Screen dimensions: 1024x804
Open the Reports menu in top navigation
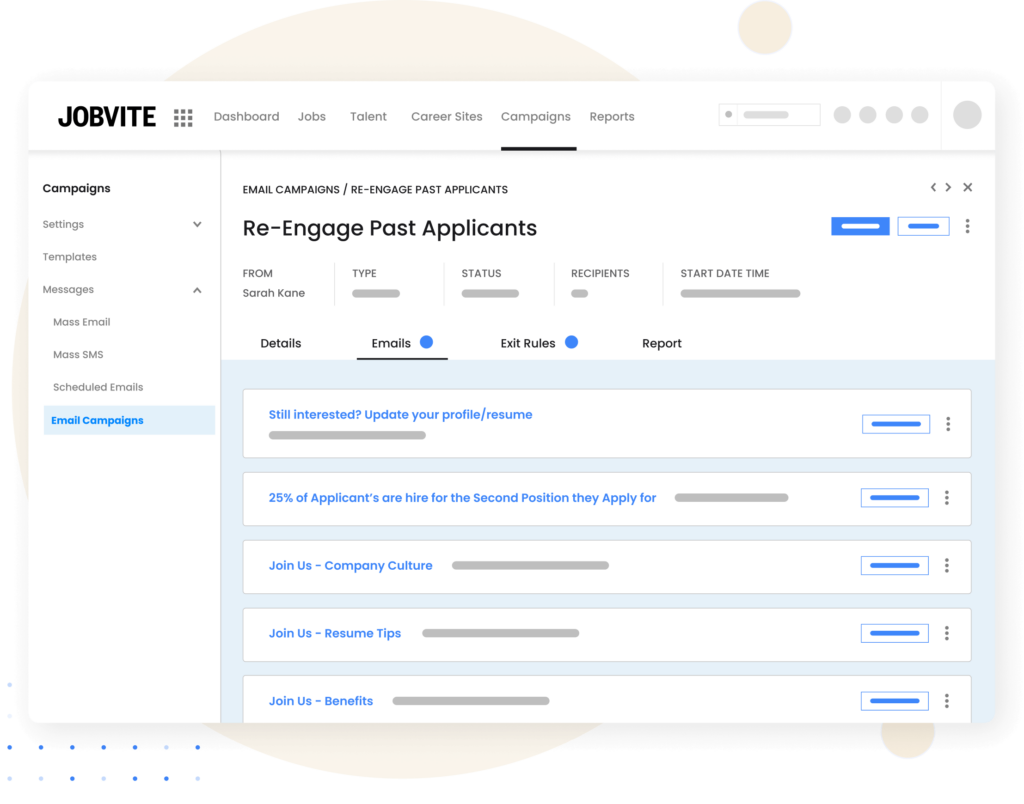point(611,117)
